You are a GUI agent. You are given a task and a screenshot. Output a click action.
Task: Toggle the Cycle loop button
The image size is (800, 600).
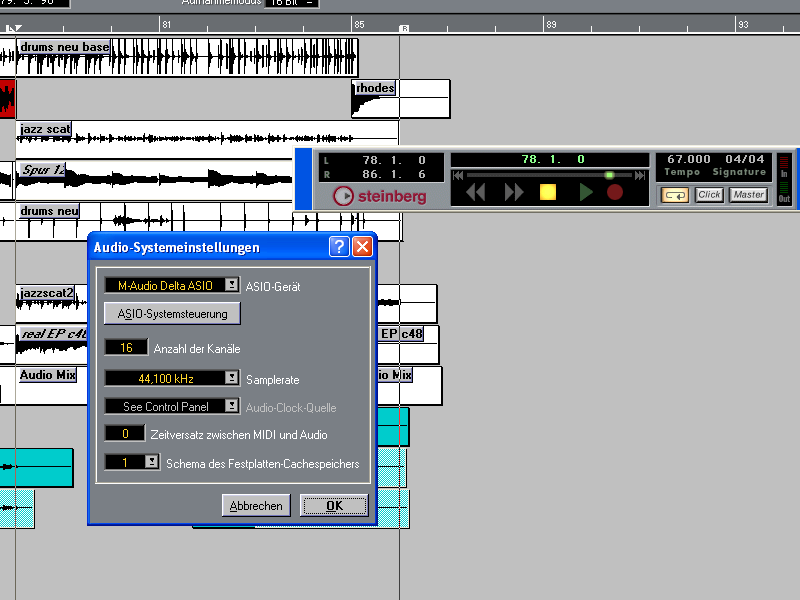(674, 195)
